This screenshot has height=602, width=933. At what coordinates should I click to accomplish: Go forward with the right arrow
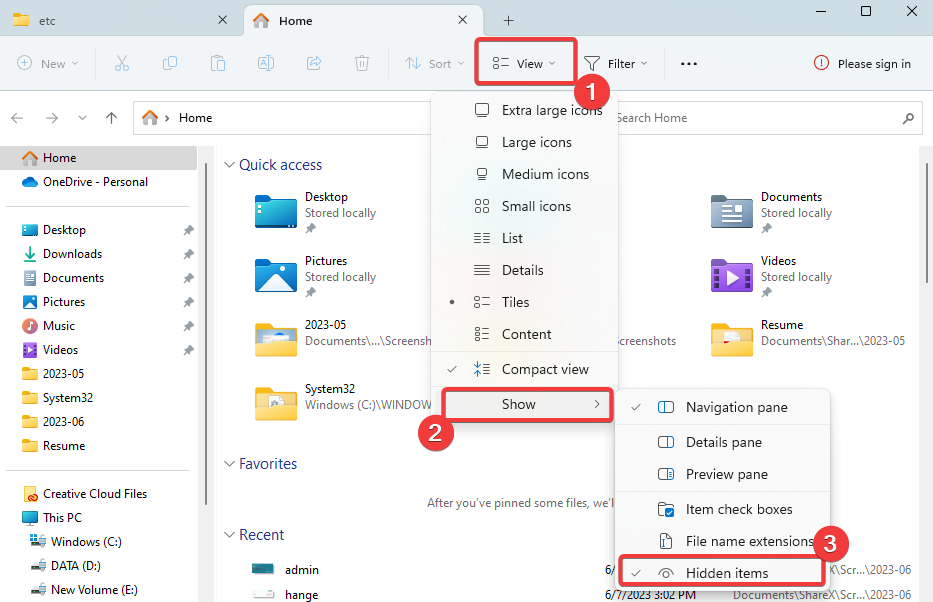[x=52, y=118]
